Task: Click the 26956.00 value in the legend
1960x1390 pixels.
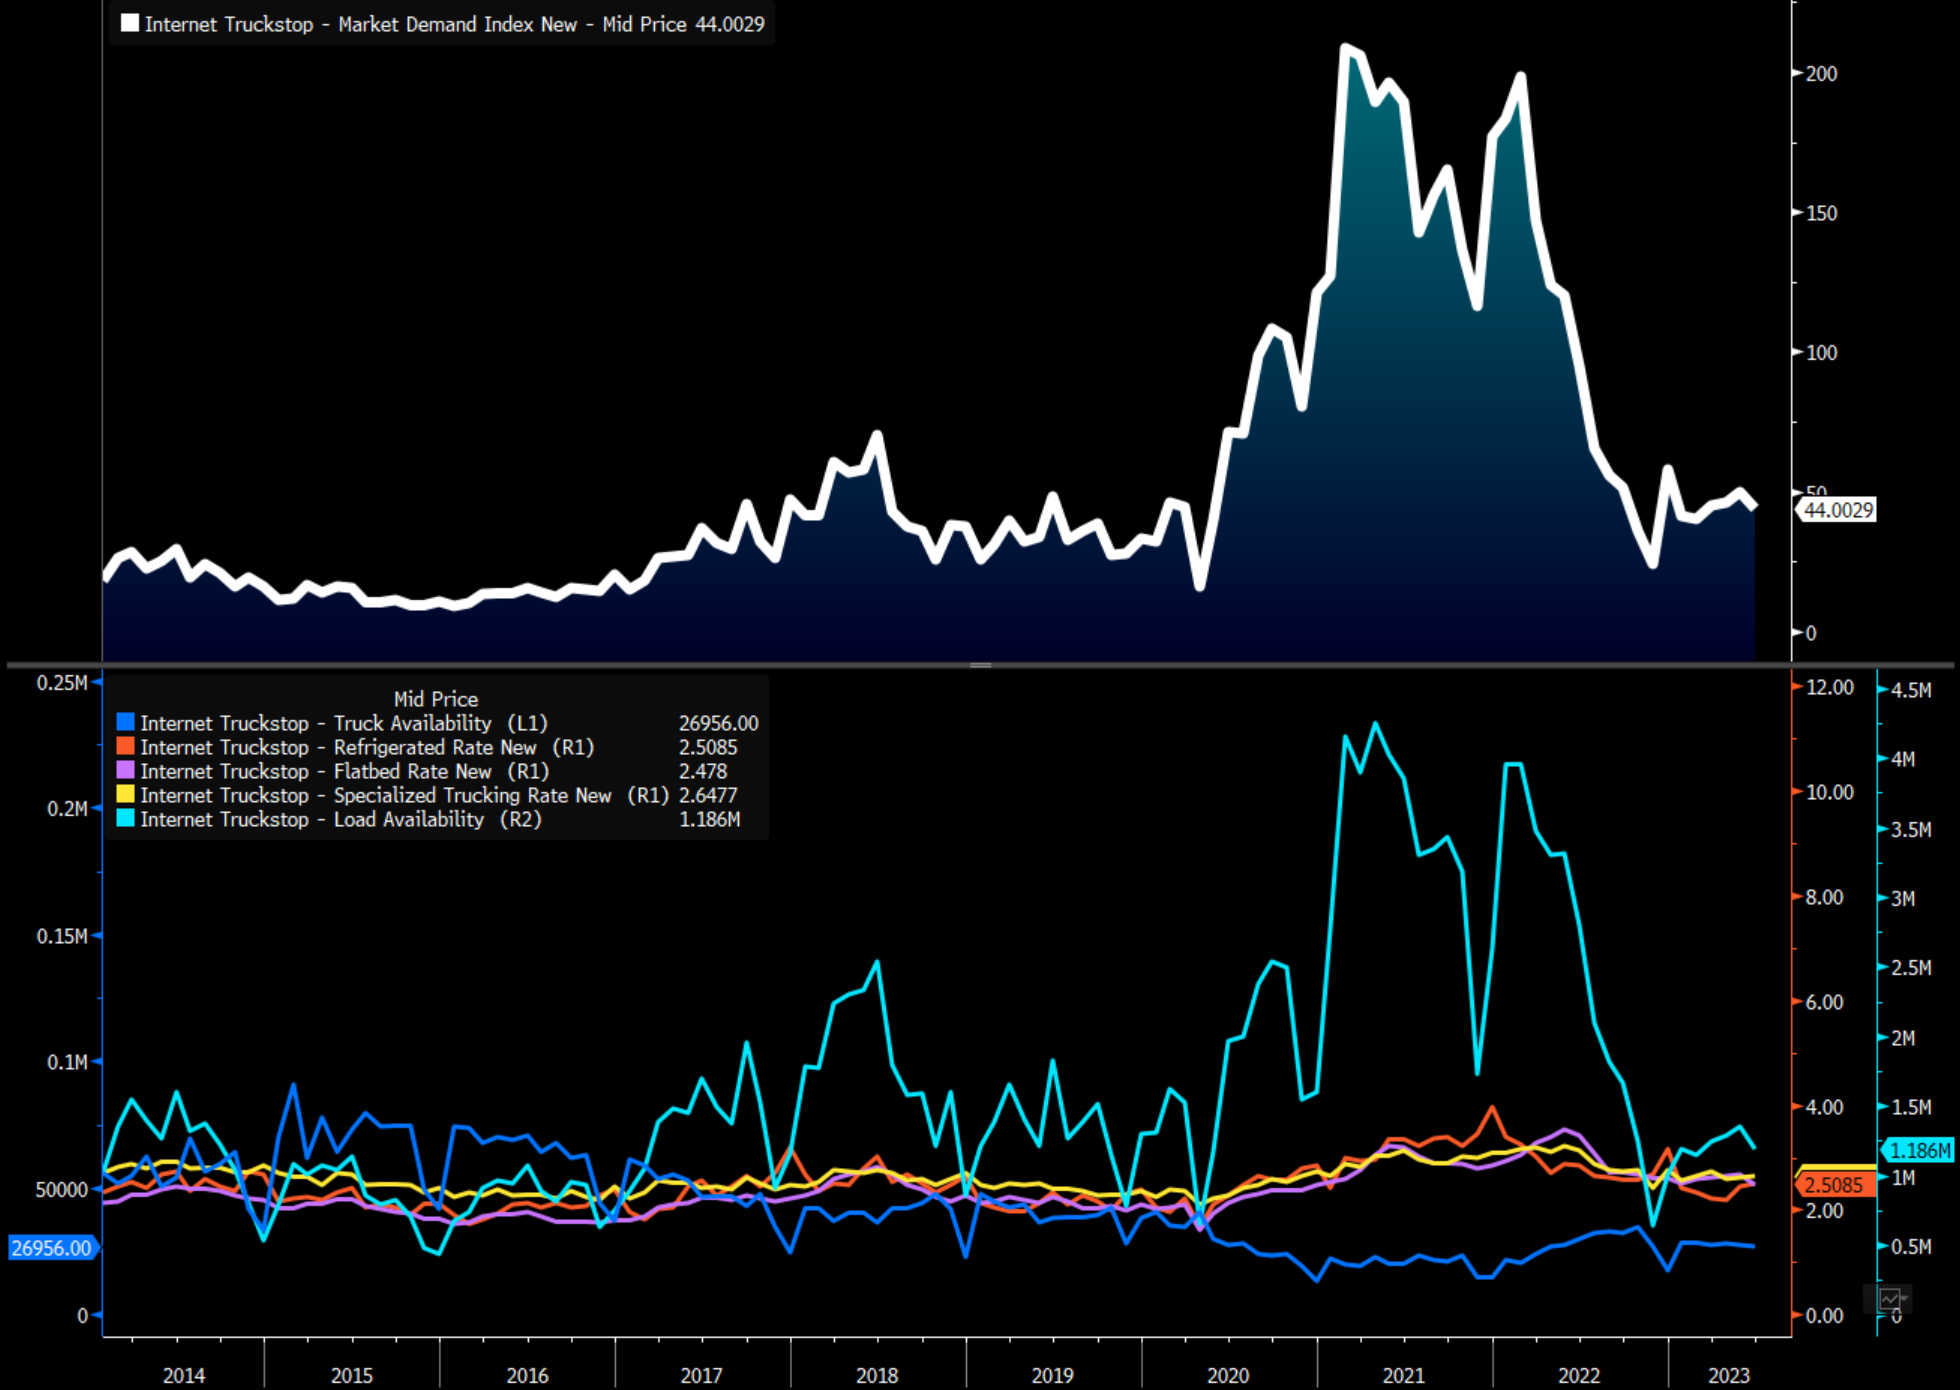Action: [x=718, y=723]
